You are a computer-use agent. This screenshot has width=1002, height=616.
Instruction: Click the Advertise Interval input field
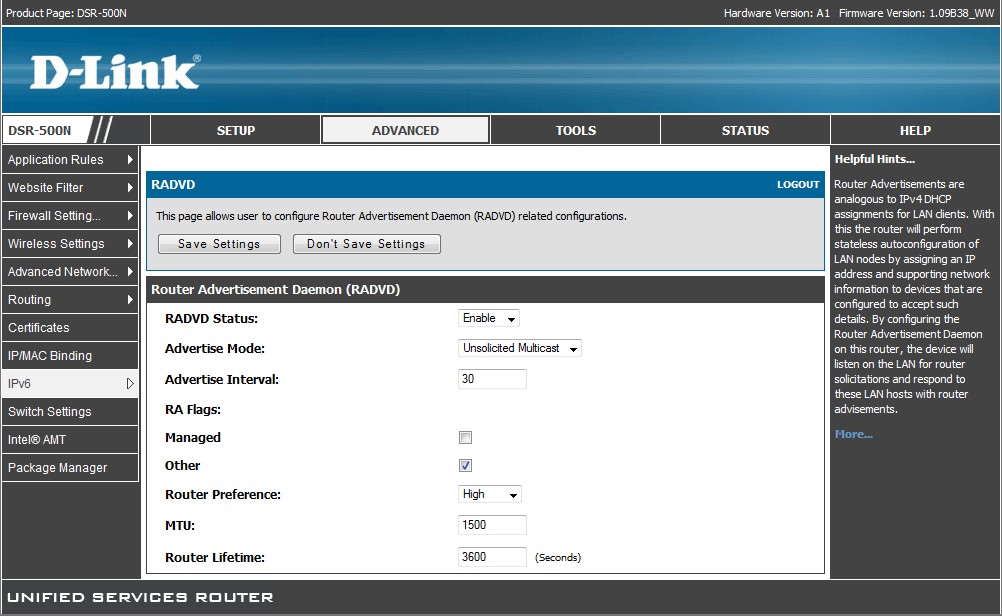pyautogui.click(x=492, y=379)
